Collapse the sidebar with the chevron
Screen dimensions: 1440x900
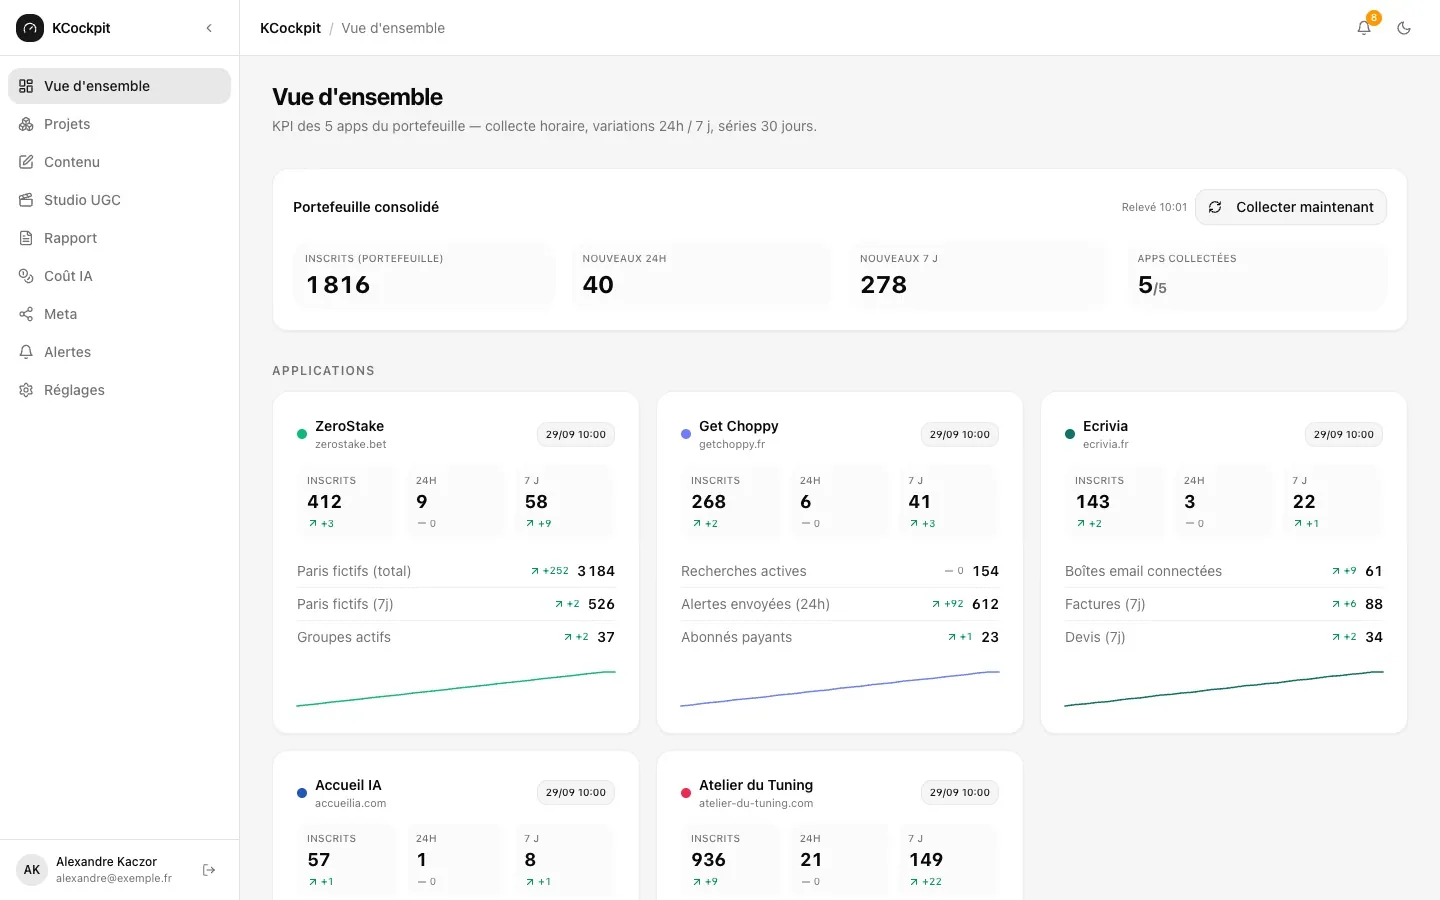[x=209, y=28]
